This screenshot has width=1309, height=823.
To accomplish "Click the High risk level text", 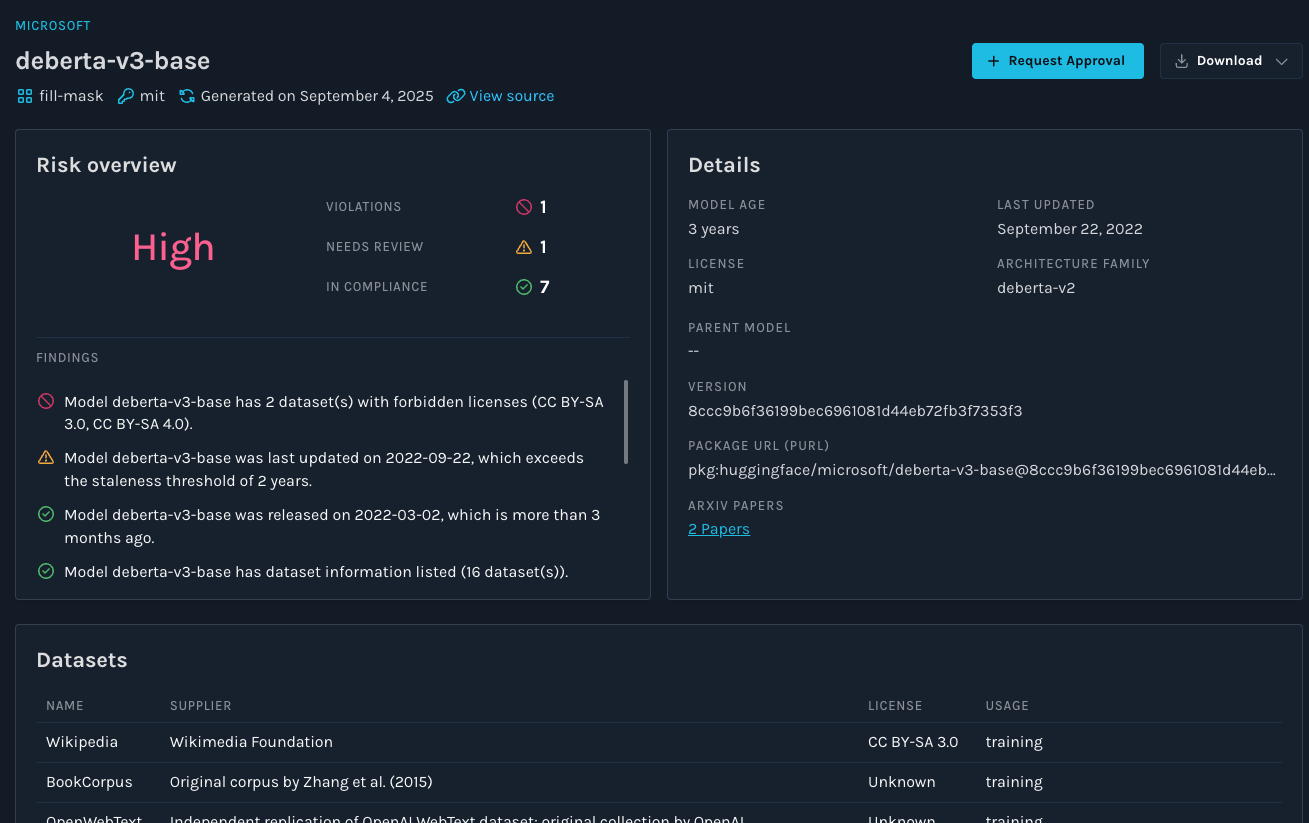I will tap(174, 247).
